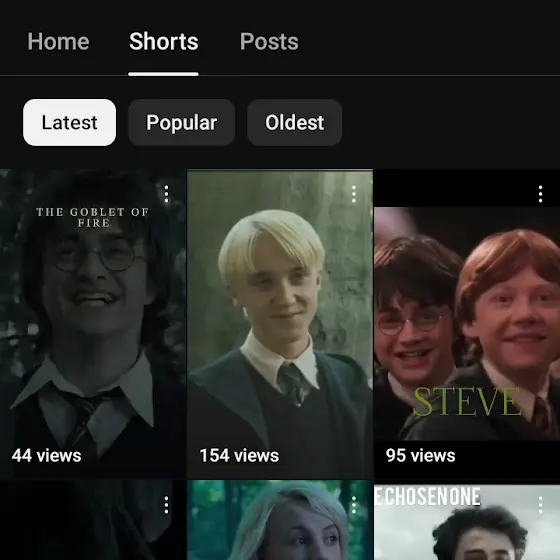Select the Popular filter chip
Screen dimensions: 560x560
click(181, 122)
